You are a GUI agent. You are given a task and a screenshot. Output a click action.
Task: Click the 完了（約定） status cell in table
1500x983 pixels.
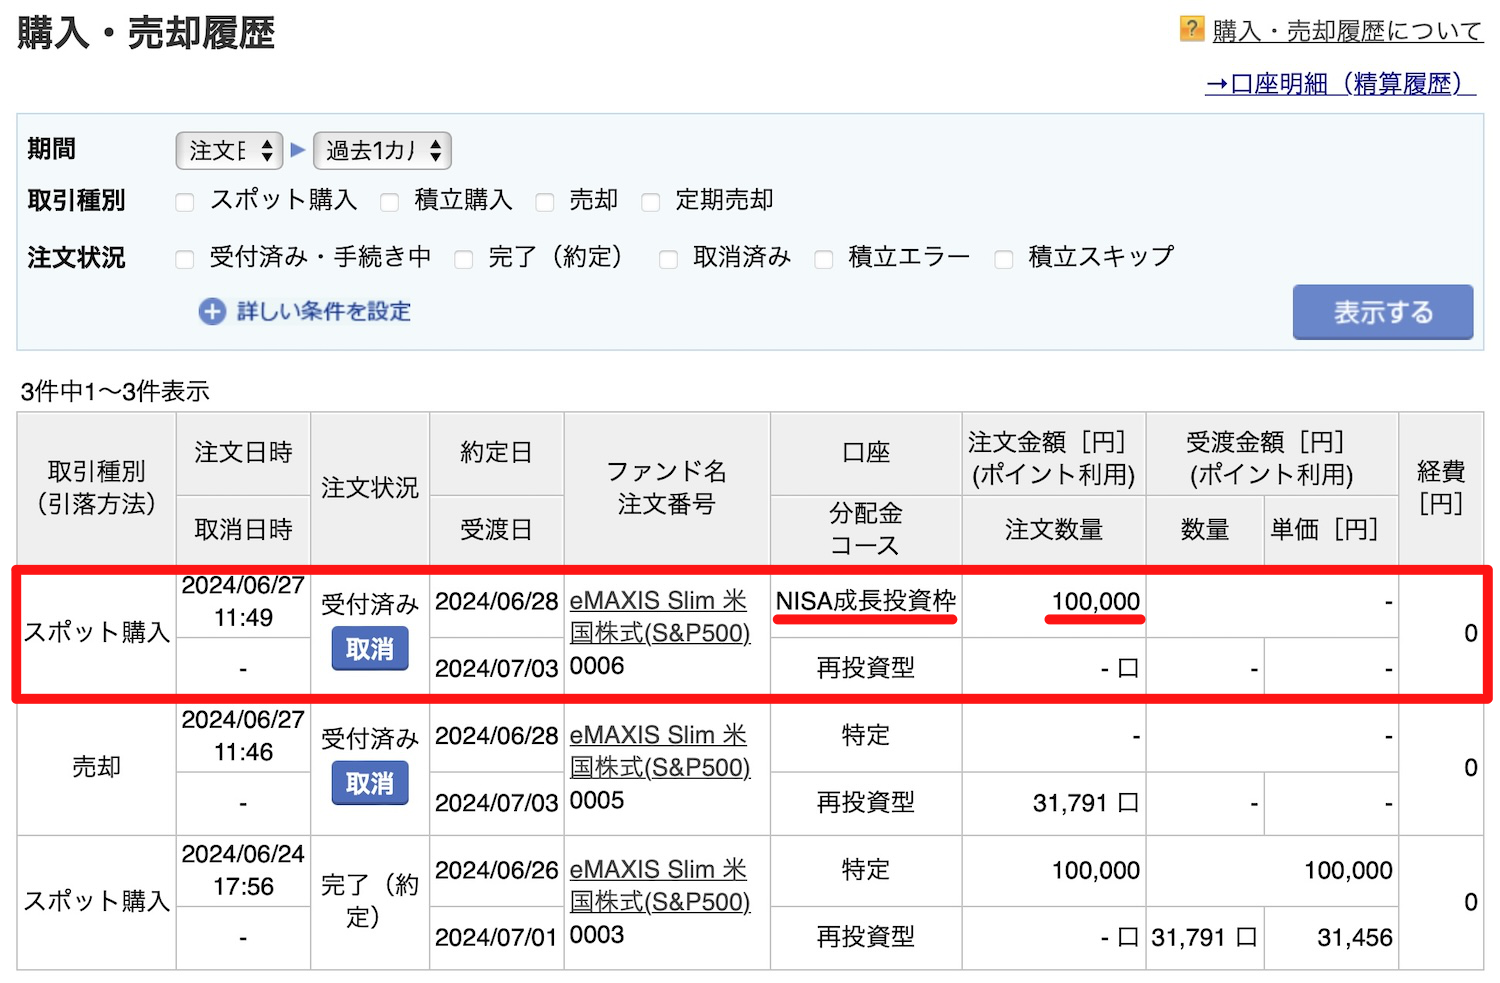[370, 901]
